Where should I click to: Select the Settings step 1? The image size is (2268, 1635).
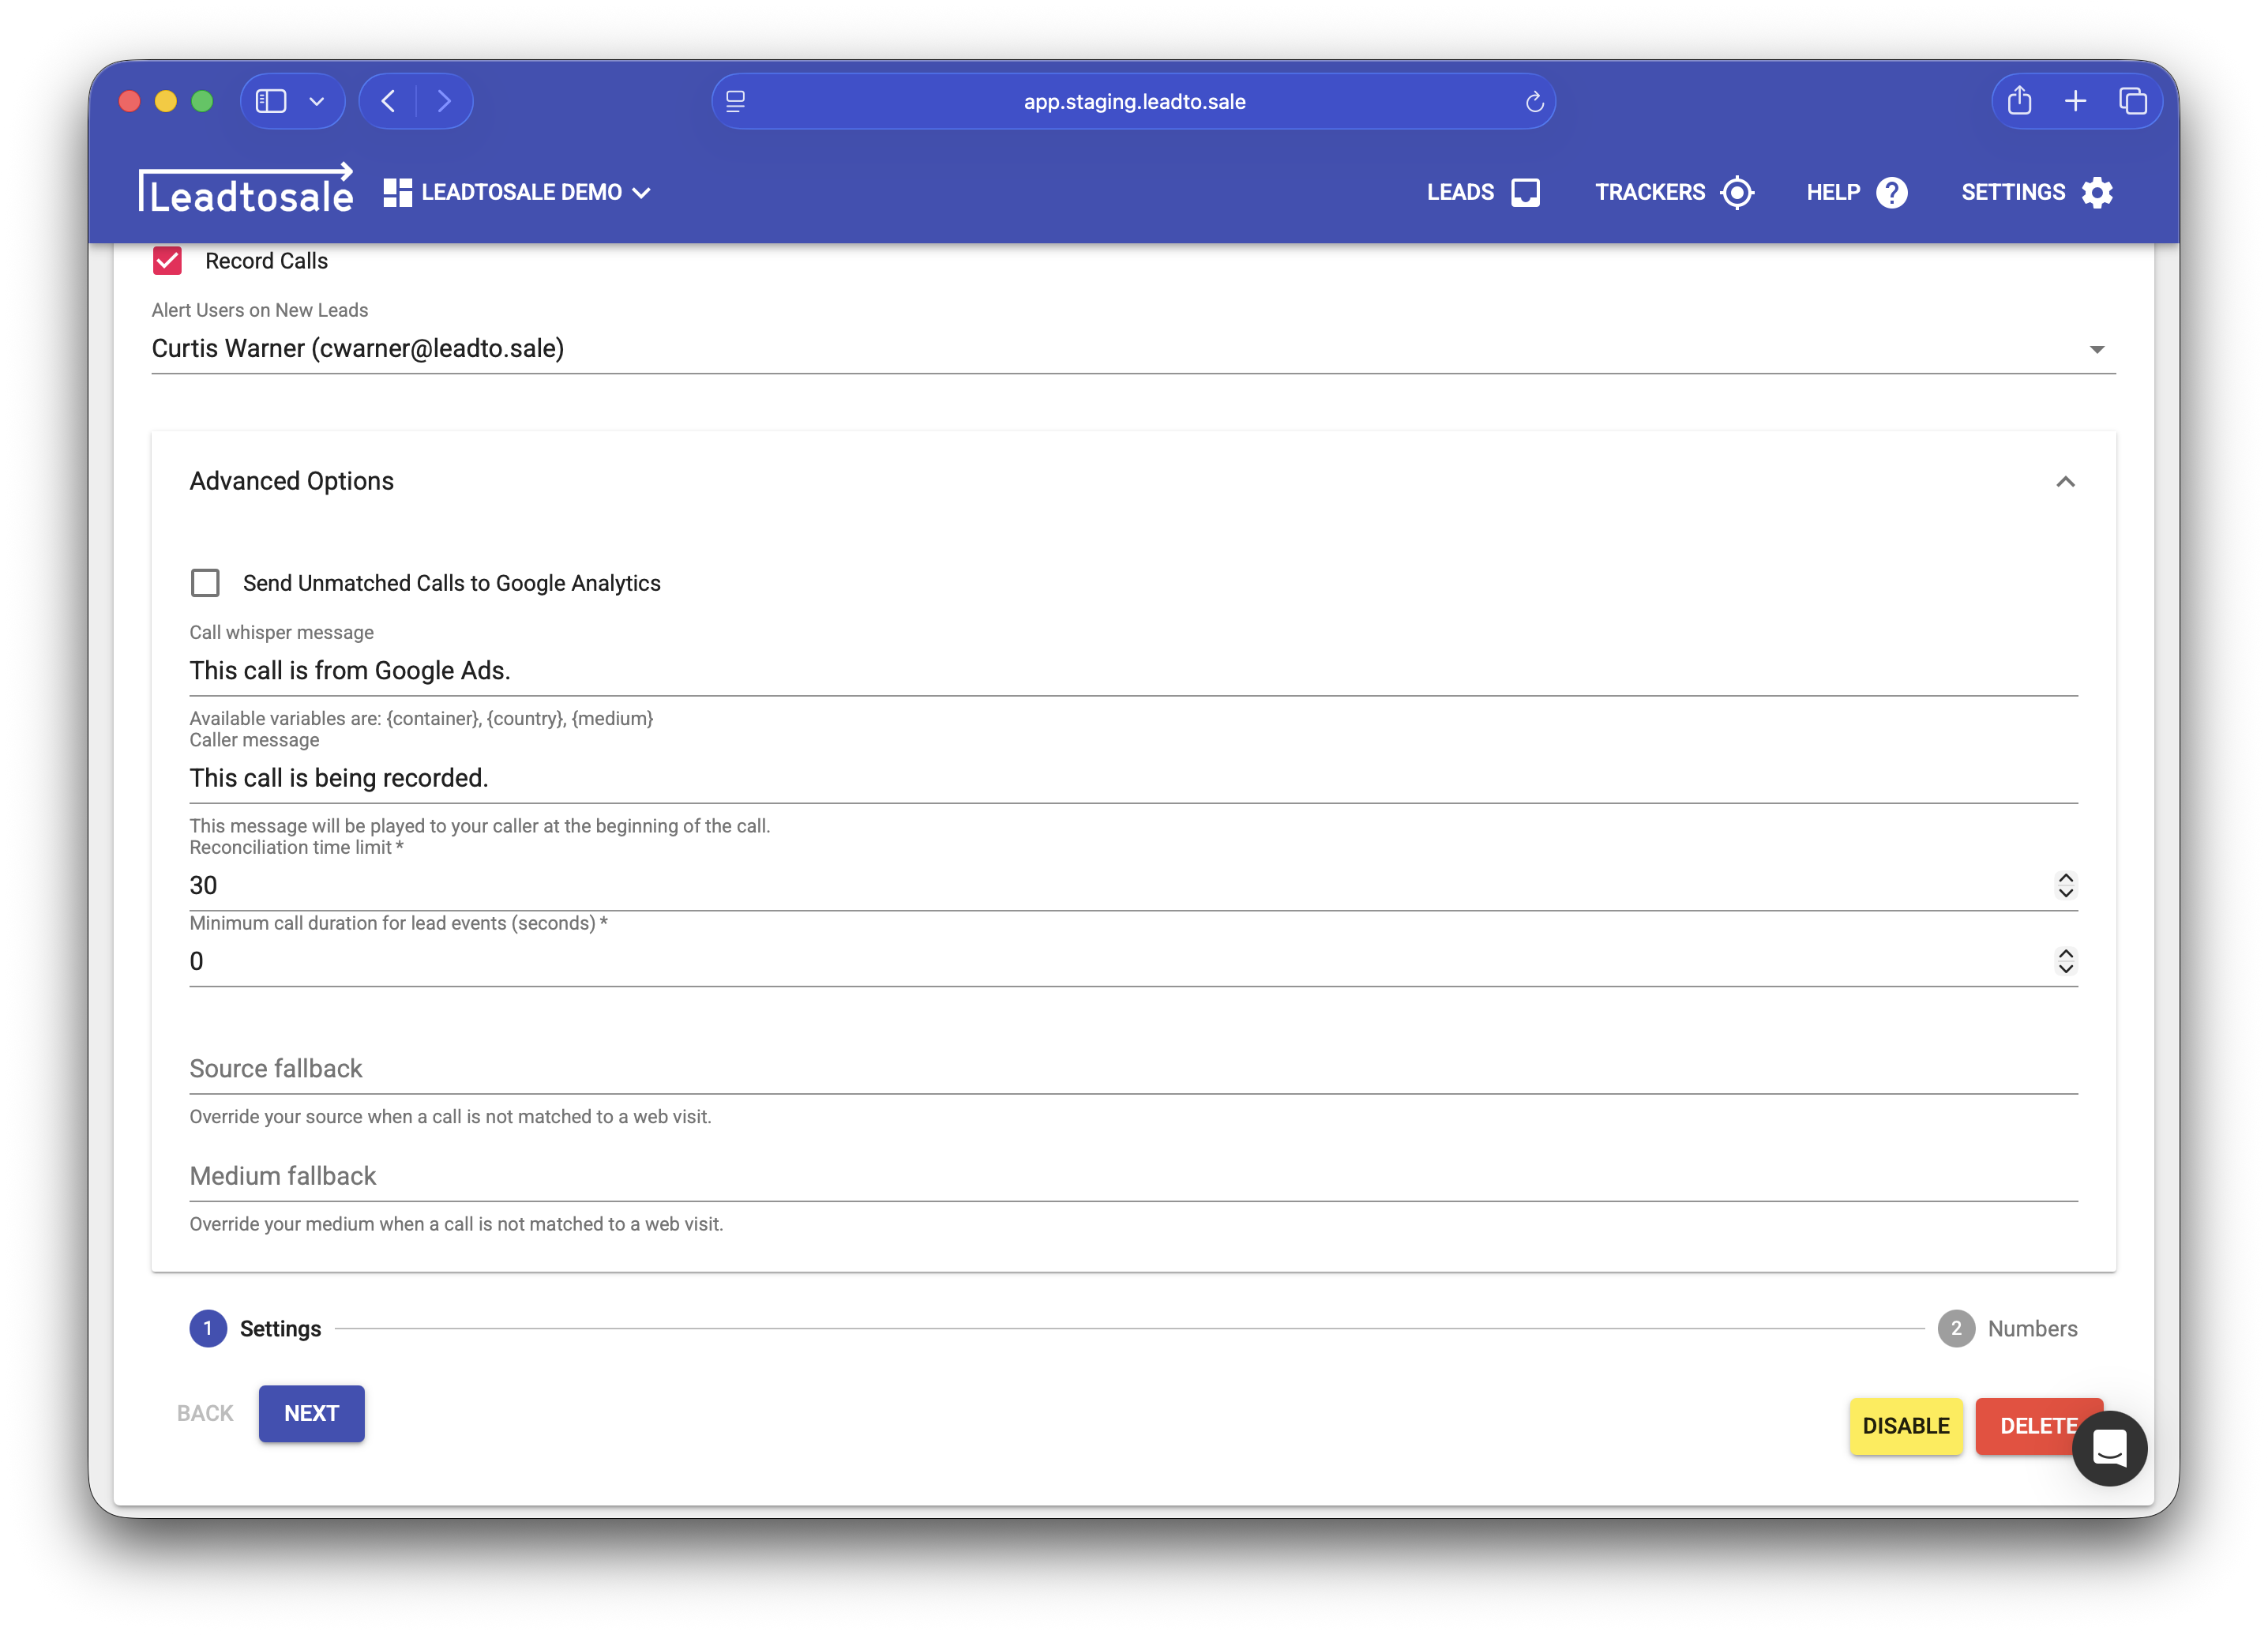[208, 1328]
